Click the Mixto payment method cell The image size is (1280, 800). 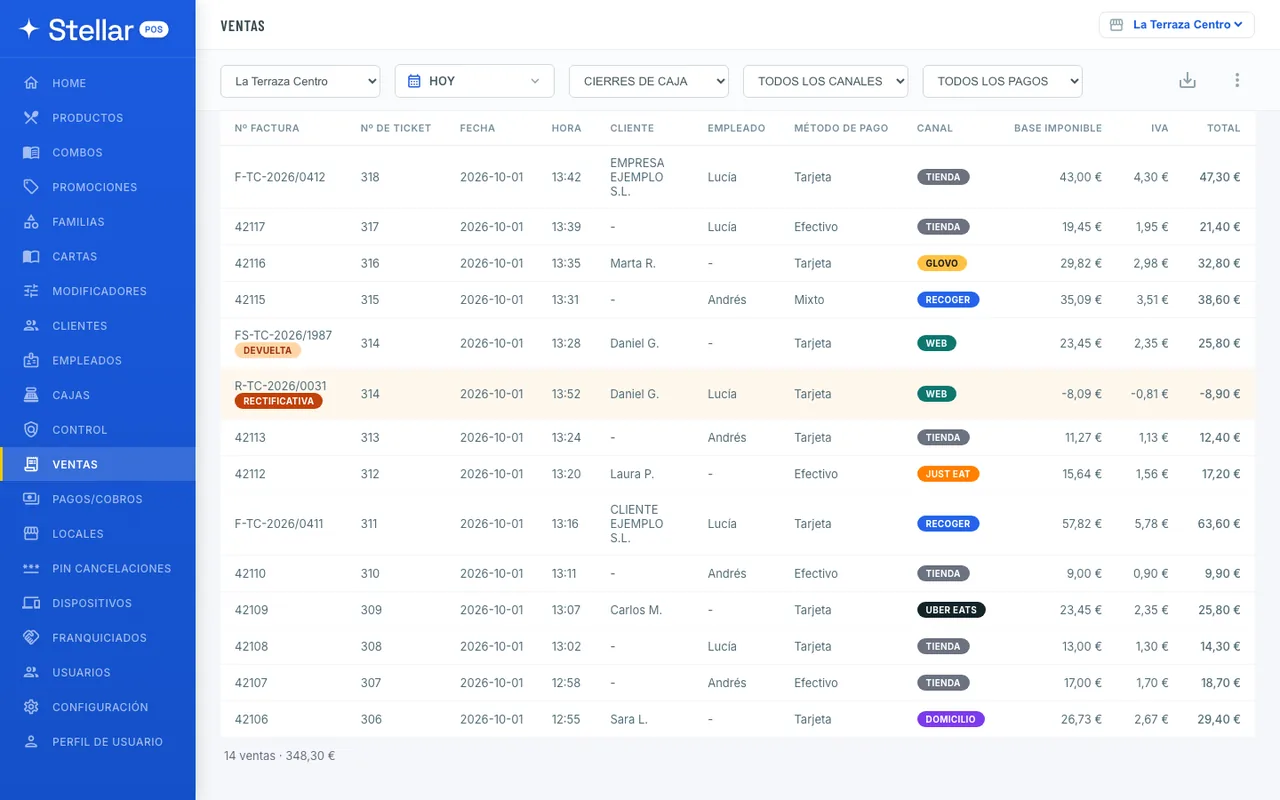(809, 300)
